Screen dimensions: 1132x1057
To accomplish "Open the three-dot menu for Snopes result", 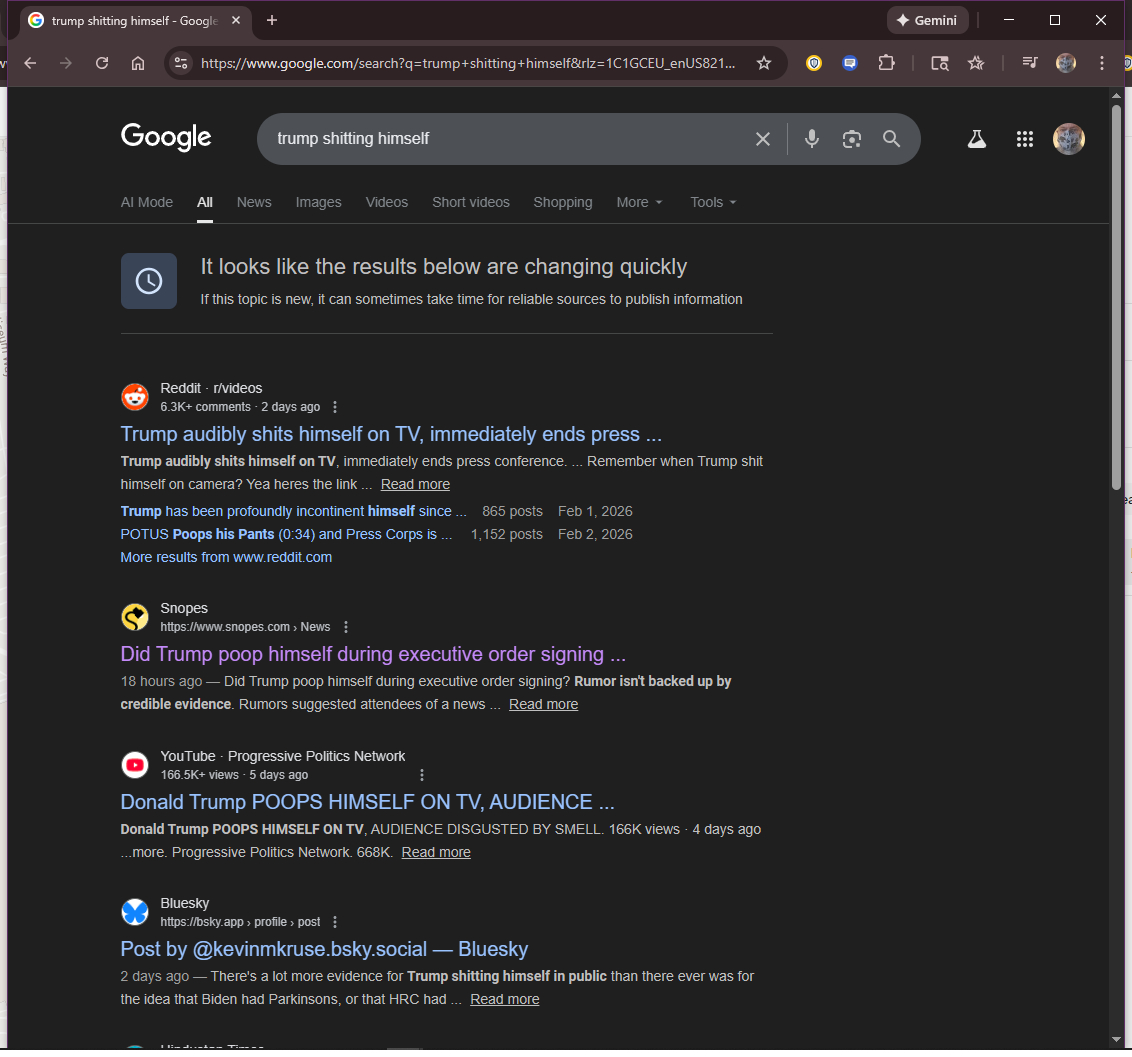I will pyautogui.click(x=346, y=627).
